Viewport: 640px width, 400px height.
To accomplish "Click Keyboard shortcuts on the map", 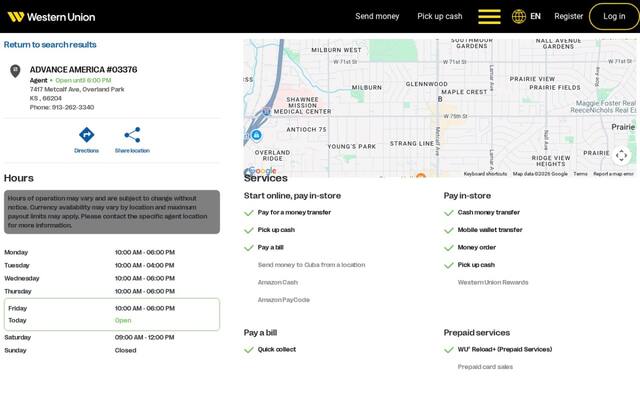I will point(485,174).
